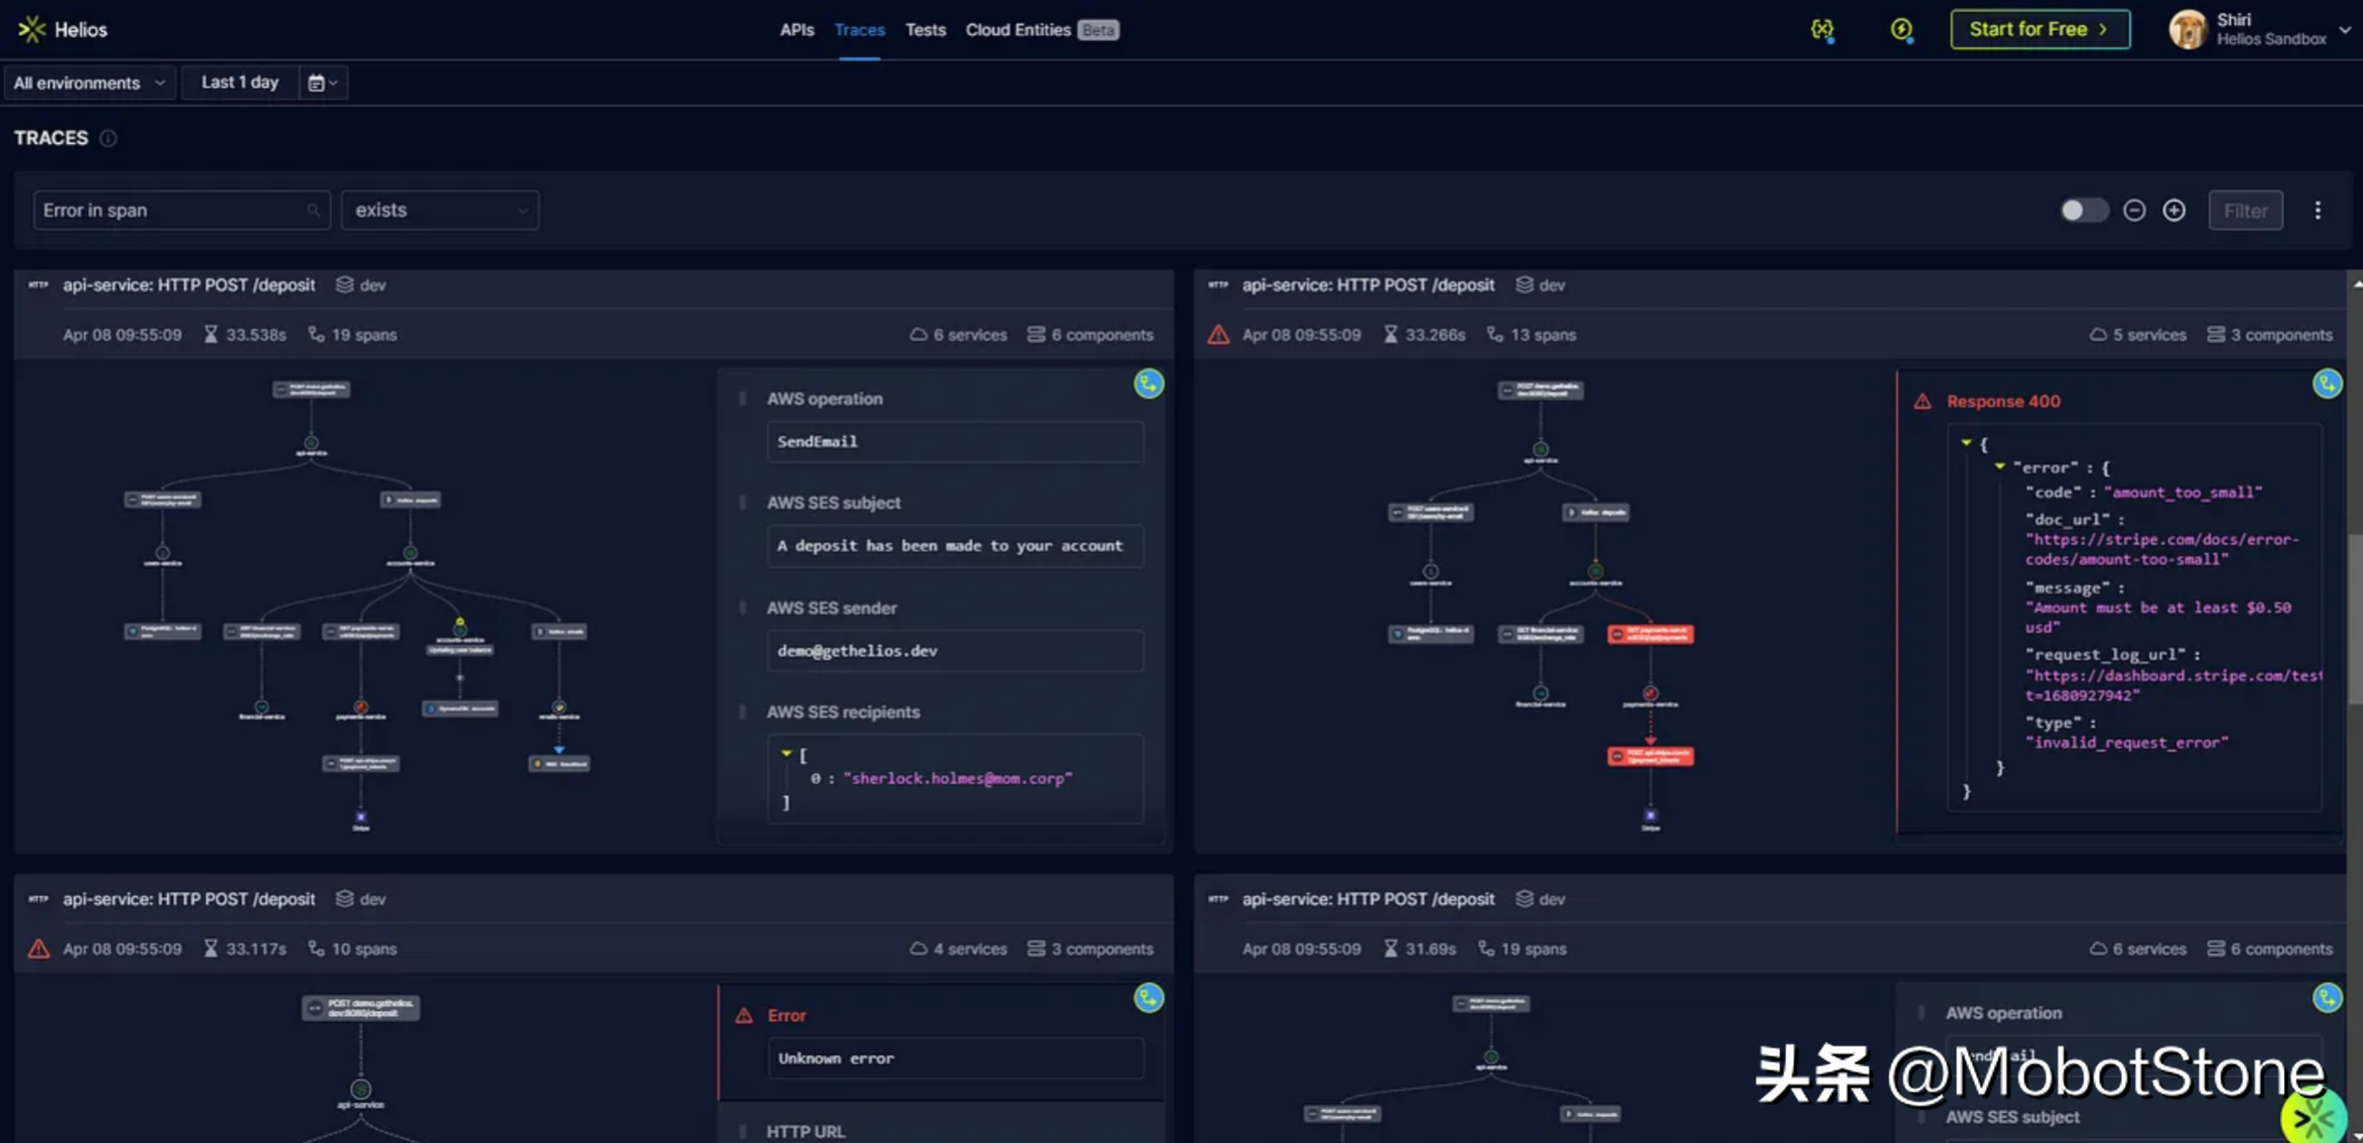Screen dimensions: 2363x1143
Task: Click the warning triangle on the 33.117s trace
Action: pyautogui.click(x=39, y=949)
